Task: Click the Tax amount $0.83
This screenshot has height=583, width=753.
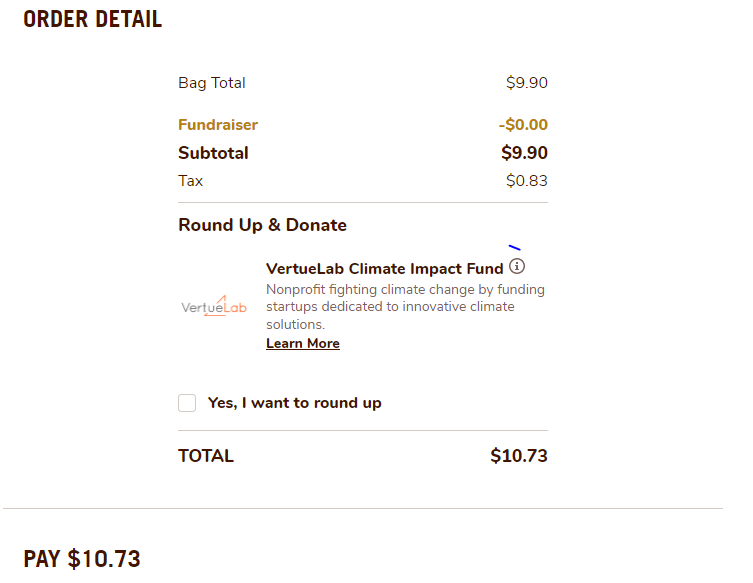Action: [526, 181]
